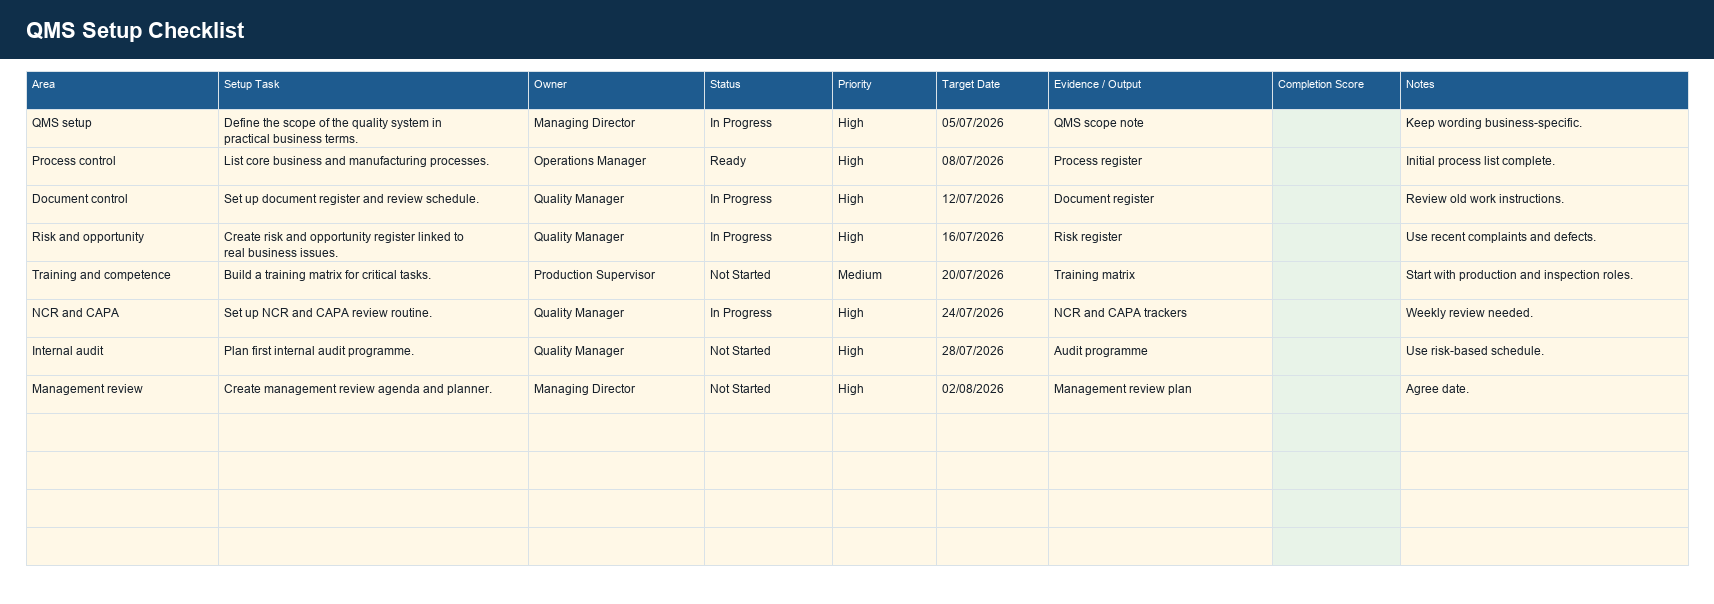Select the Internal audit area cell
This screenshot has width=1714, height=604.
[x=122, y=356]
